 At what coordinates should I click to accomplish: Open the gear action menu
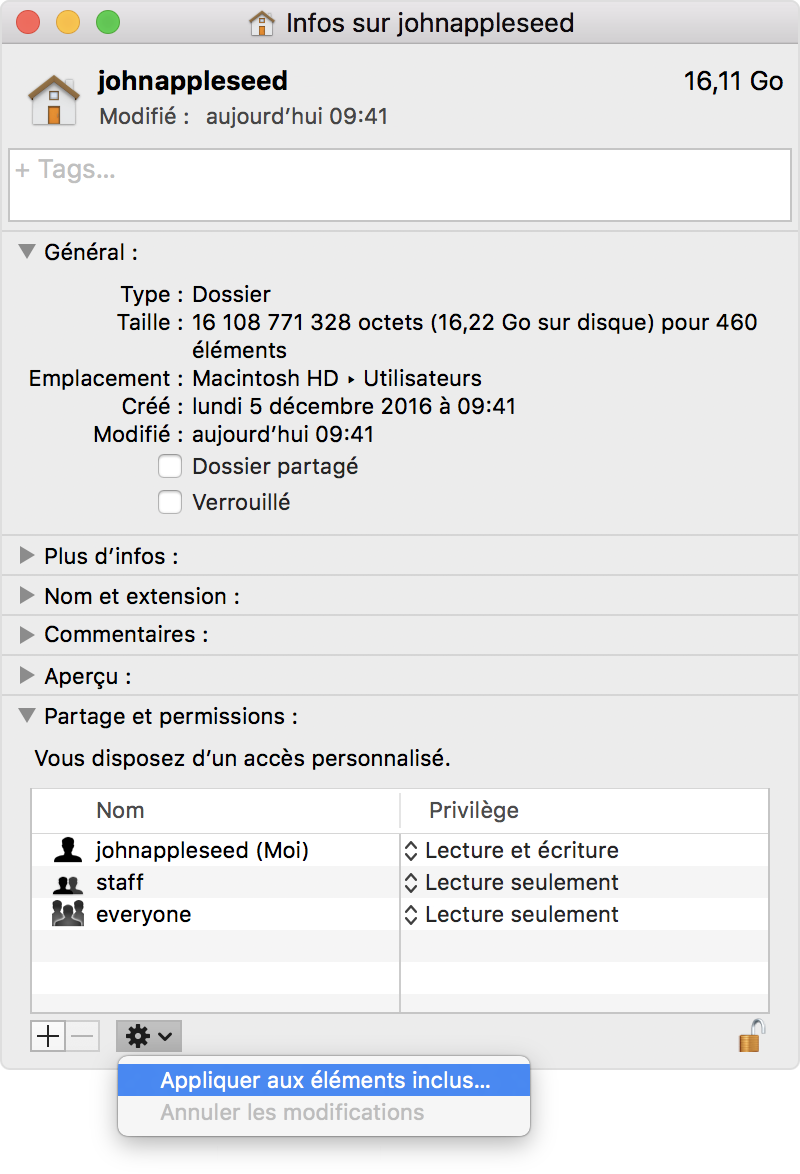point(149,1037)
